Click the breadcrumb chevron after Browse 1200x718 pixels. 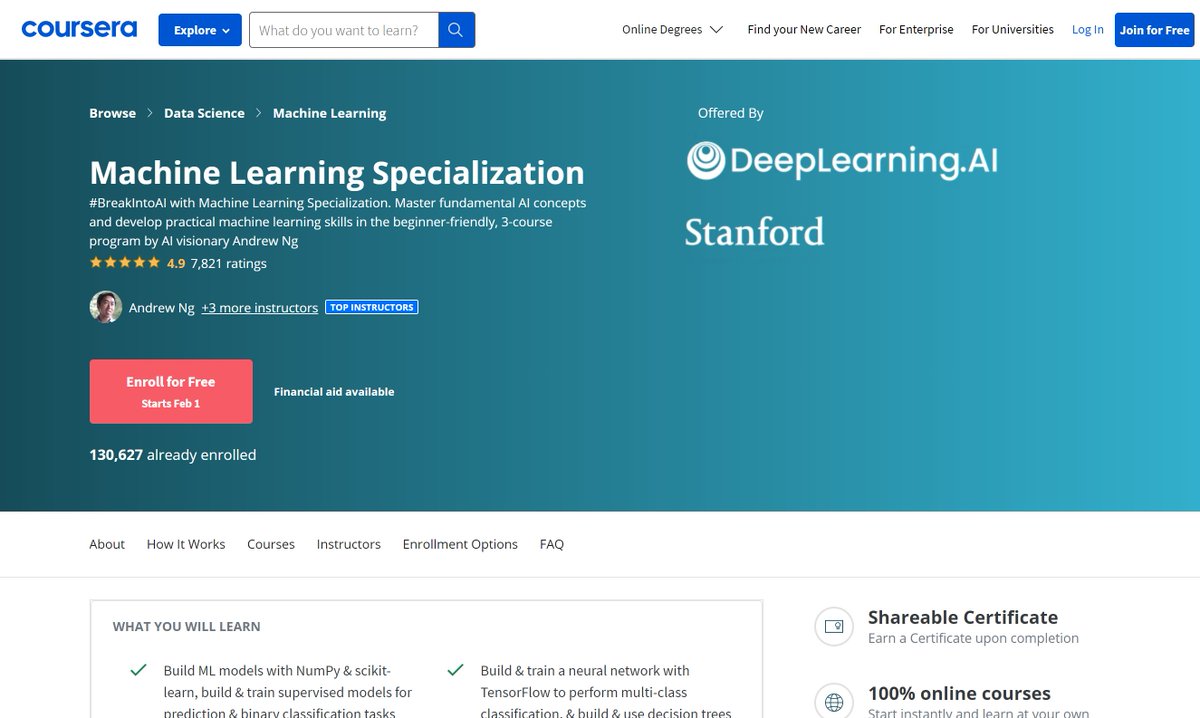point(150,113)
